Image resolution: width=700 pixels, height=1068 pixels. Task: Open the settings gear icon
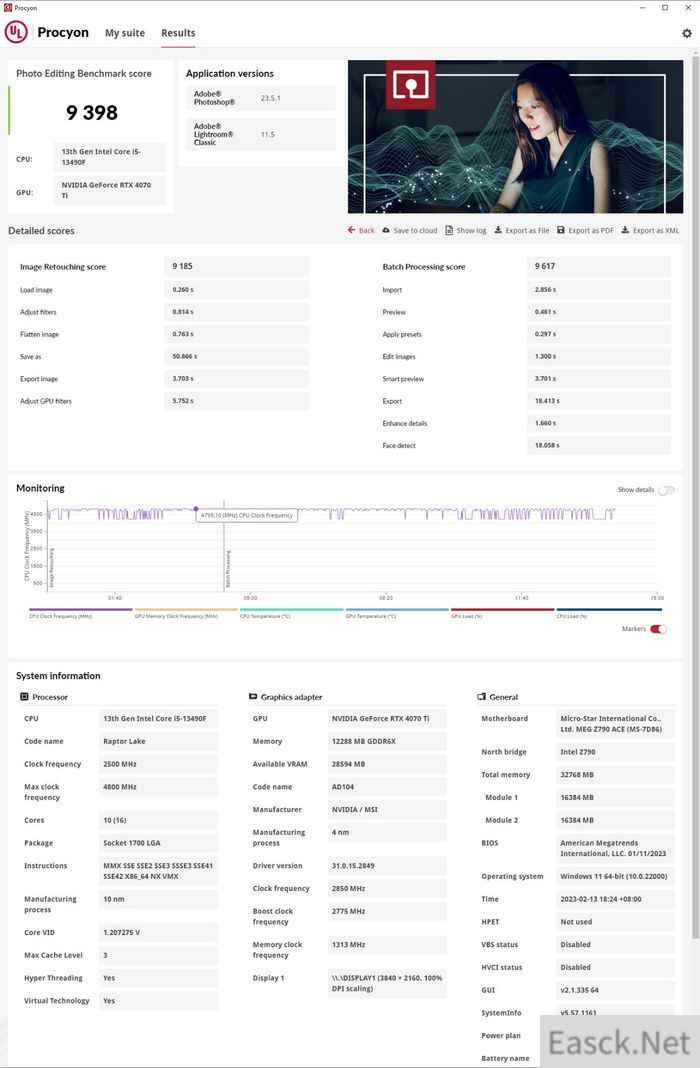(686, 33)
